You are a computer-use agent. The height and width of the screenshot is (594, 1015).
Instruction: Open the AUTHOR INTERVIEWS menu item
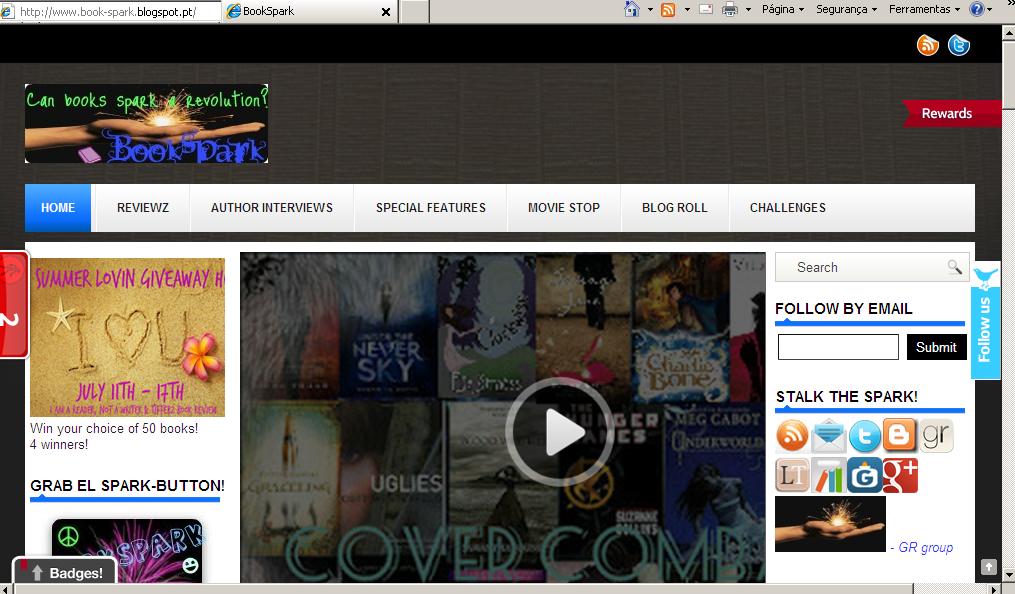click(272, 208)
